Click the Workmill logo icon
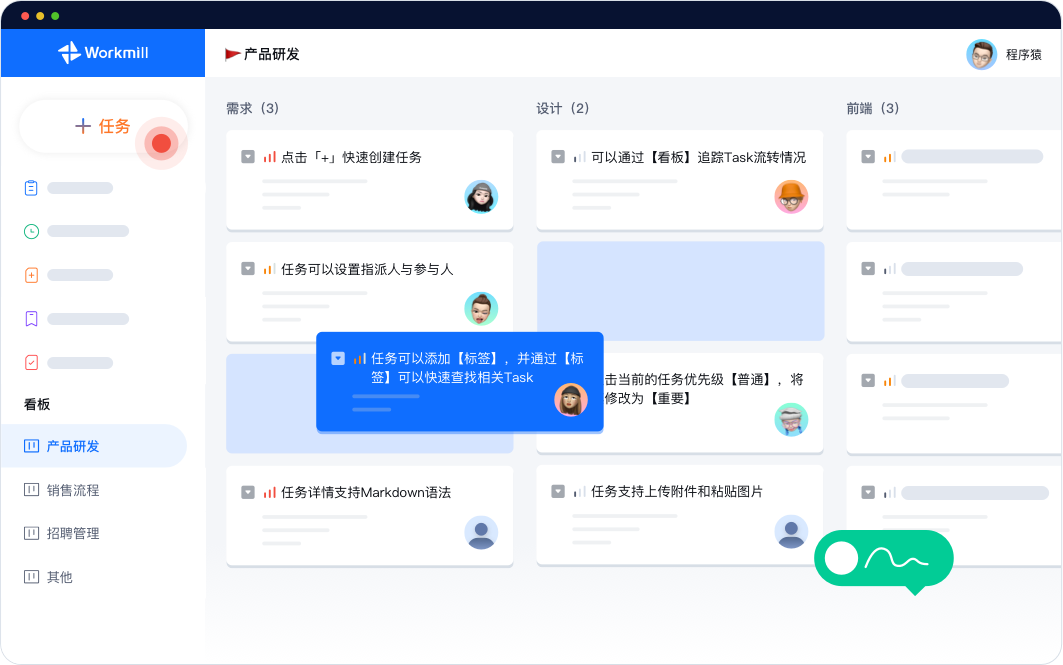The height and width of the screenshot is (665, 1063). pyautogui.click(x=68, y=53)
